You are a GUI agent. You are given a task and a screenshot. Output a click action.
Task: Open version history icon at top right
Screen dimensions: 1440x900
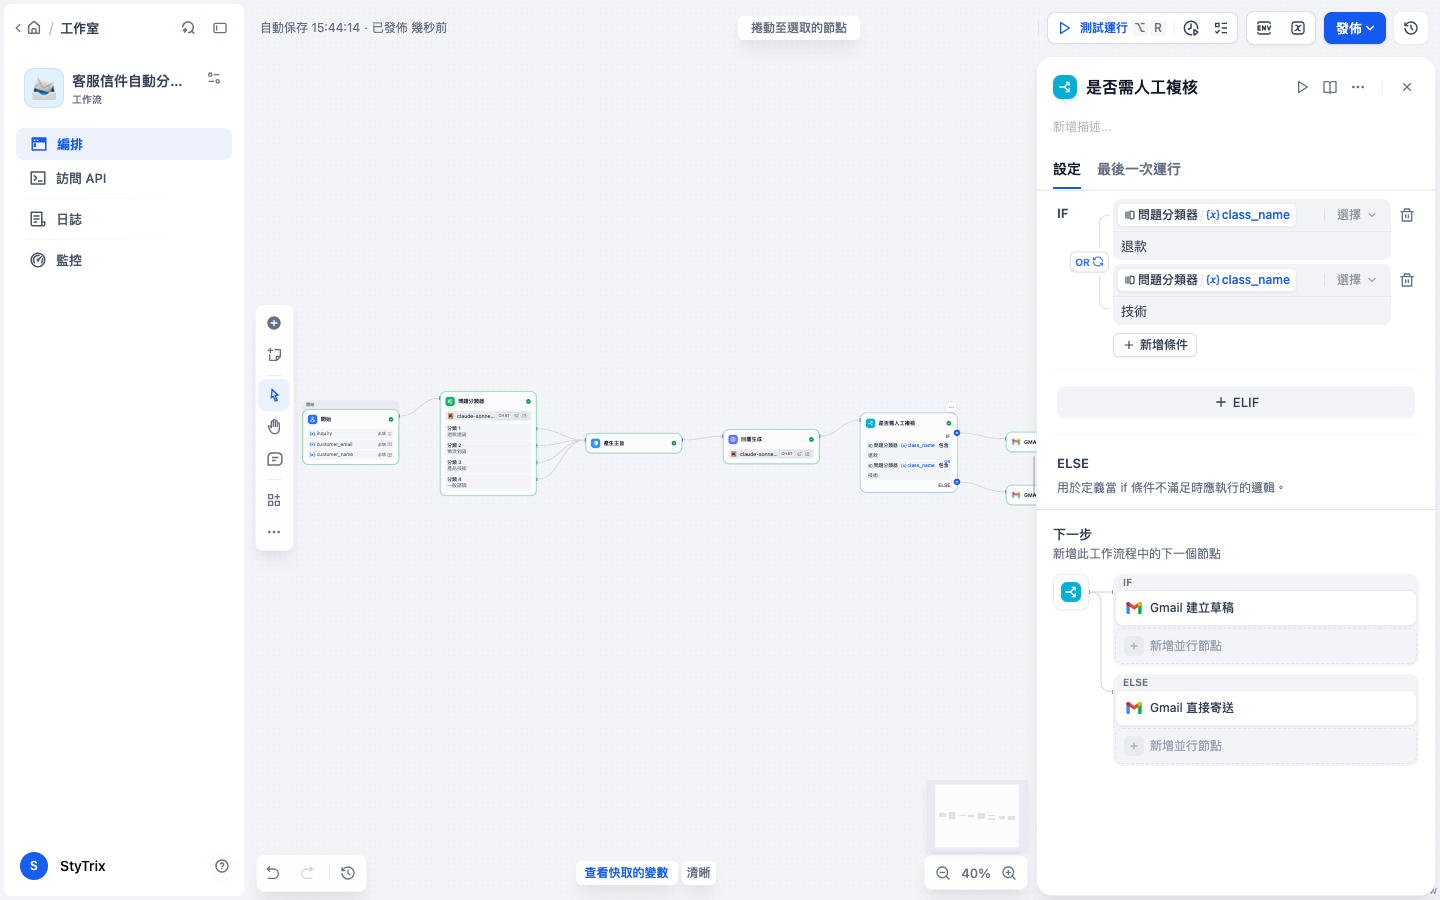(x=1411, y=28)
